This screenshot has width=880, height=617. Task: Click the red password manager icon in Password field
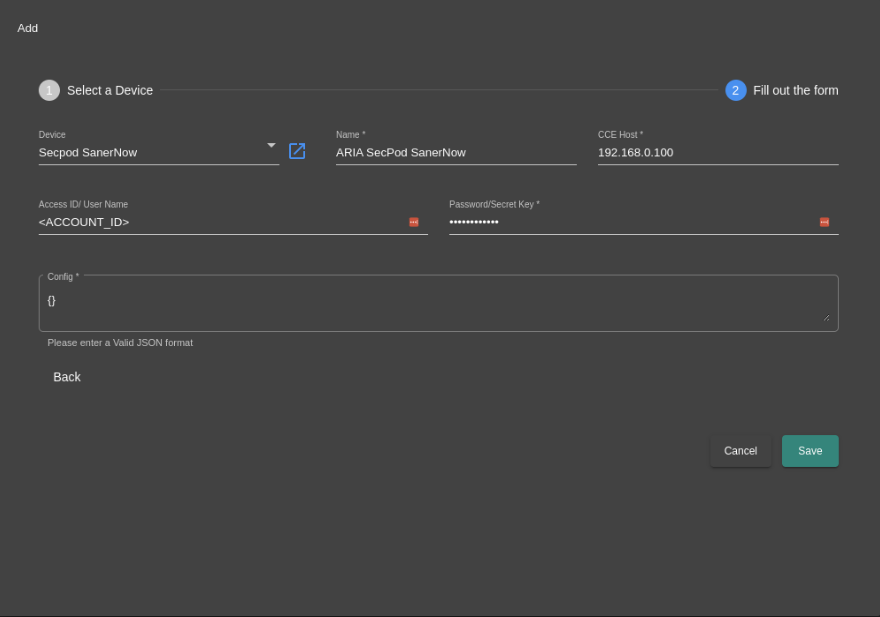[x=824, y=222]
